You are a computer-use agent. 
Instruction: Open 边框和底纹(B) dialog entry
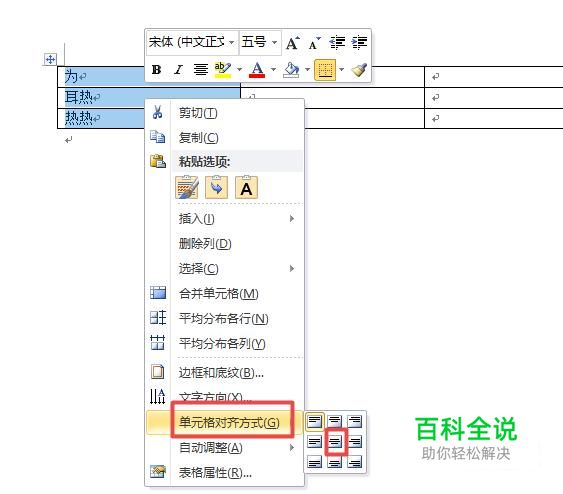[225, 373]
